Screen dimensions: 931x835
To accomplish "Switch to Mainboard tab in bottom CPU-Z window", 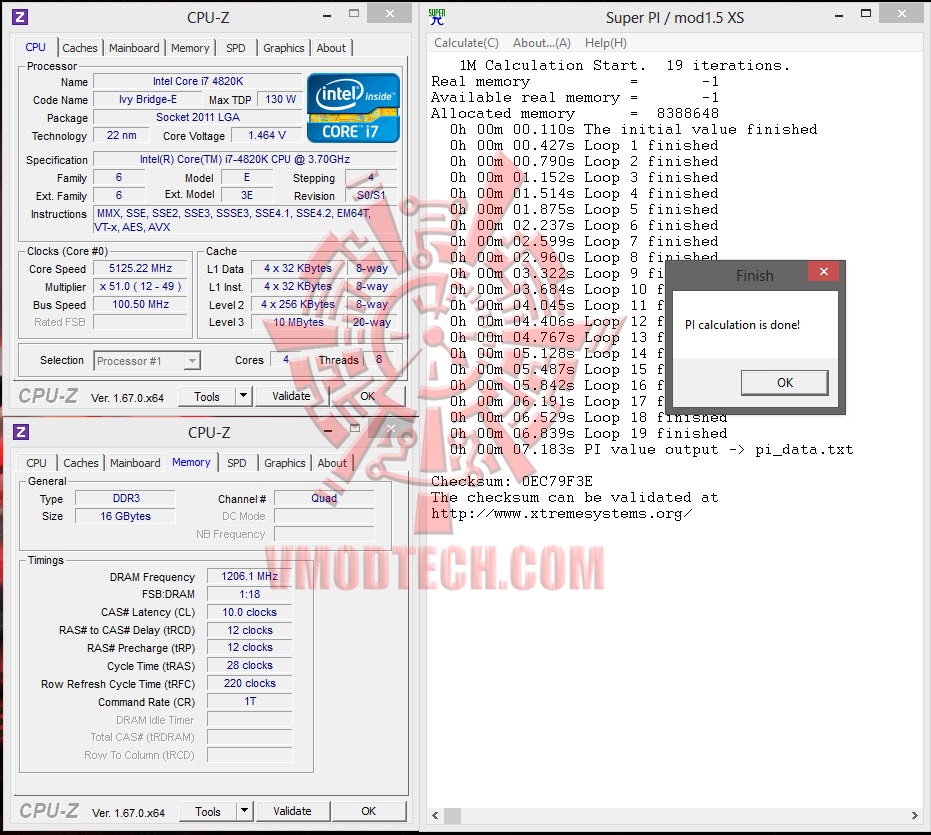I will [x=135, y=463].
